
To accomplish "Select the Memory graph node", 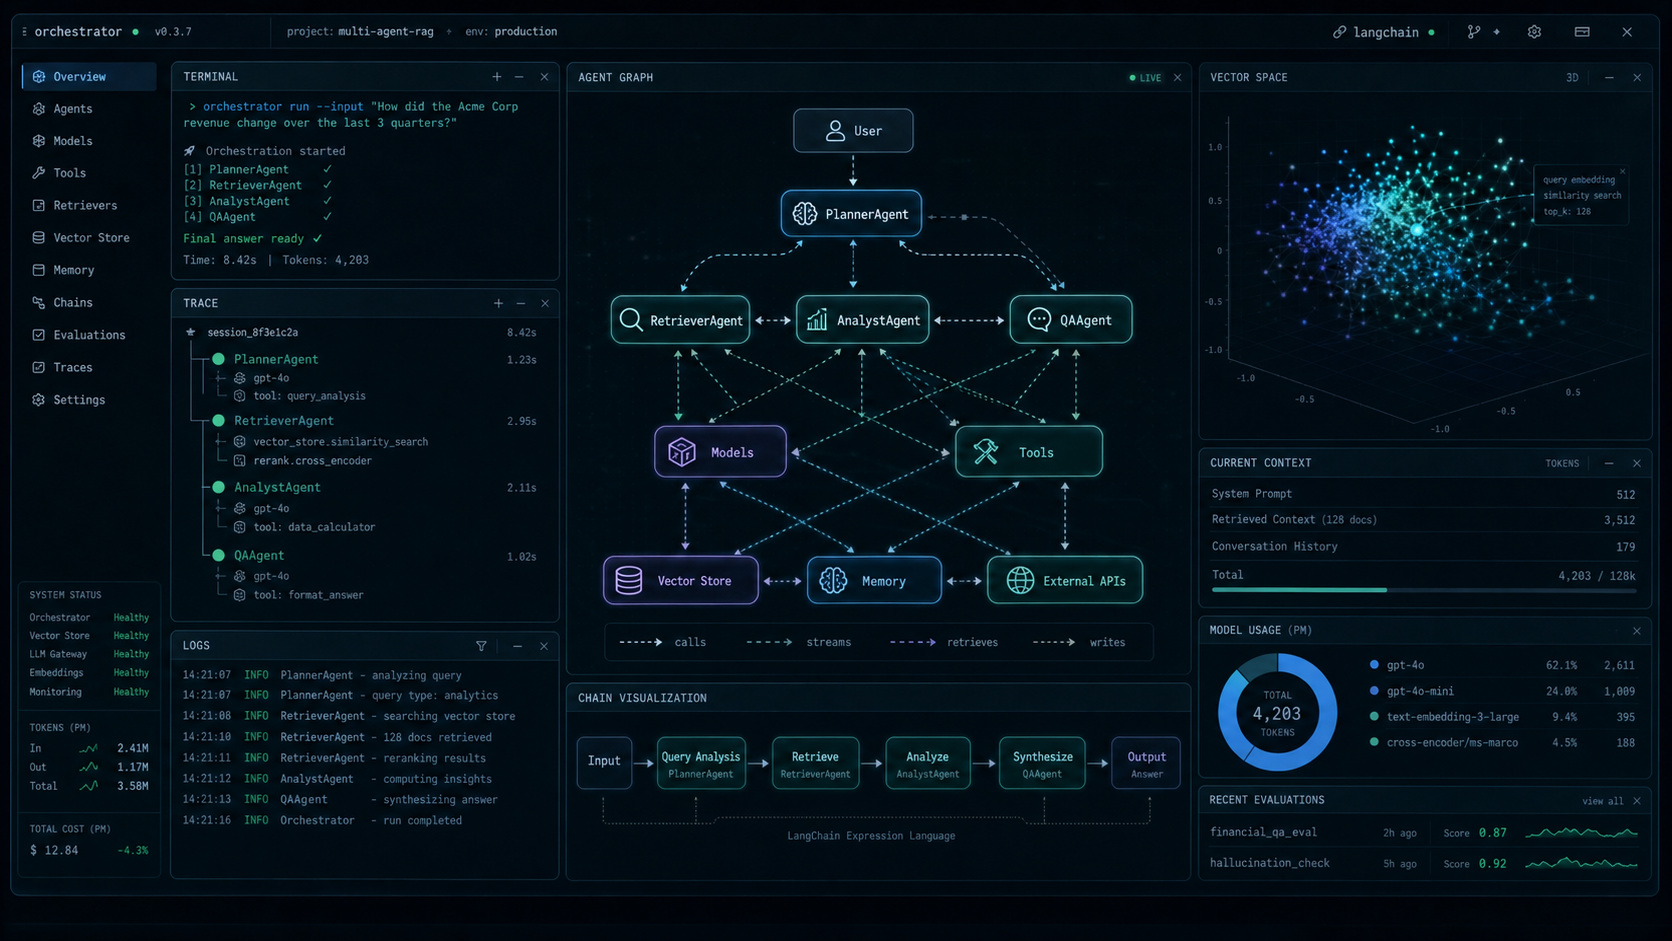I will [874, 581].
